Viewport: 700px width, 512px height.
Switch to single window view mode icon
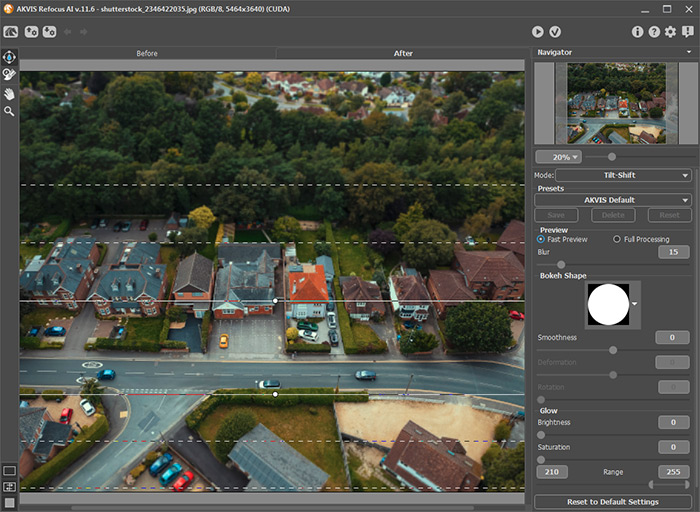click(9, 470)
